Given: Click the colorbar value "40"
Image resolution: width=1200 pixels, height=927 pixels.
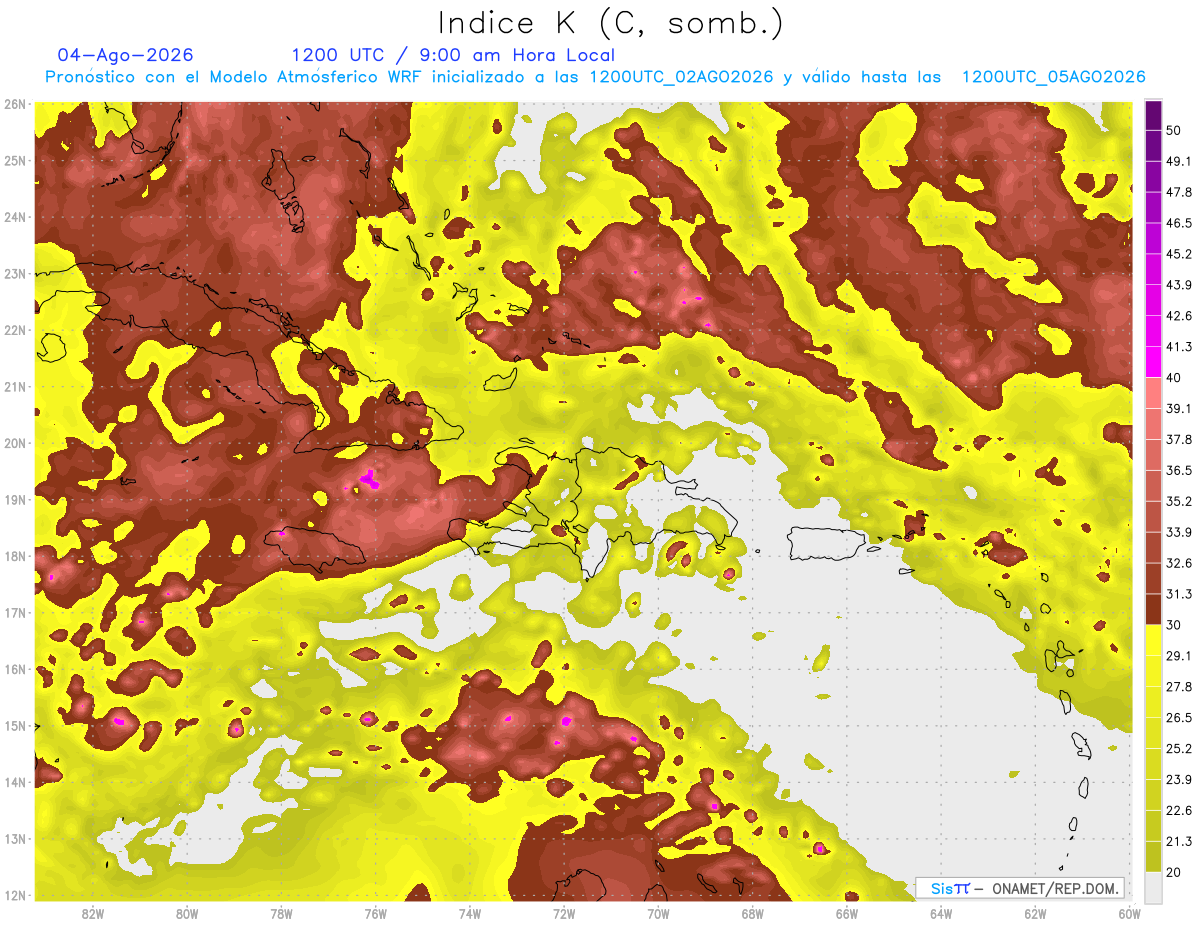Looking at the screenshot, I should tap(1176, 377).
